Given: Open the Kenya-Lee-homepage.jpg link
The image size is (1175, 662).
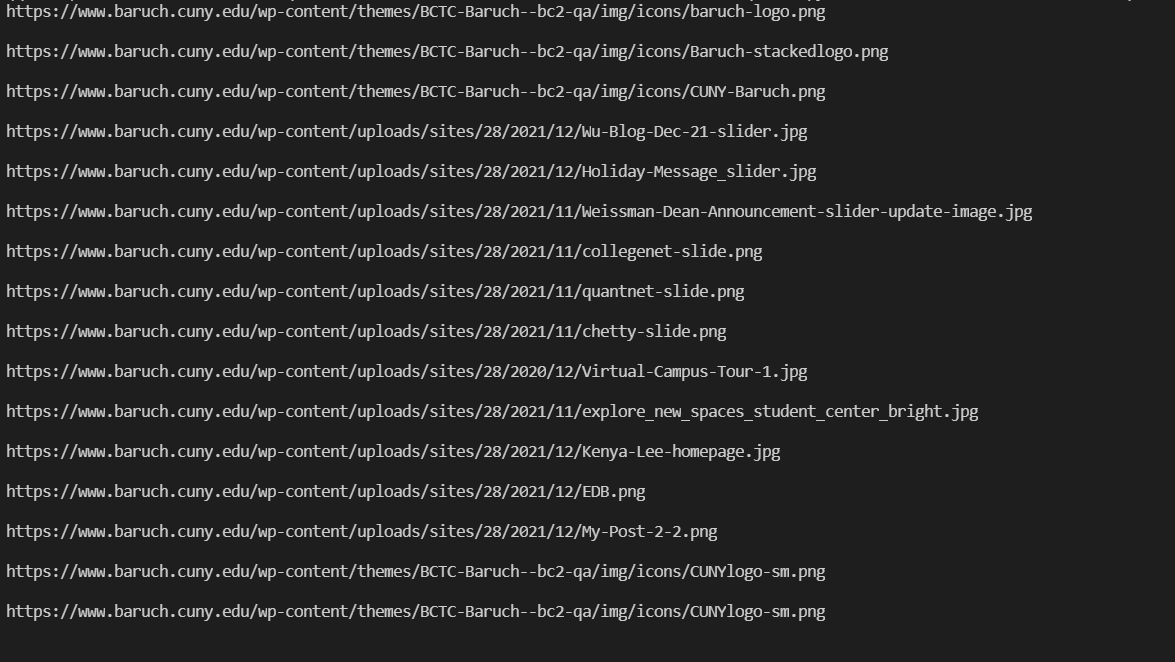Looking at the screenshot, I should [393, 452].
